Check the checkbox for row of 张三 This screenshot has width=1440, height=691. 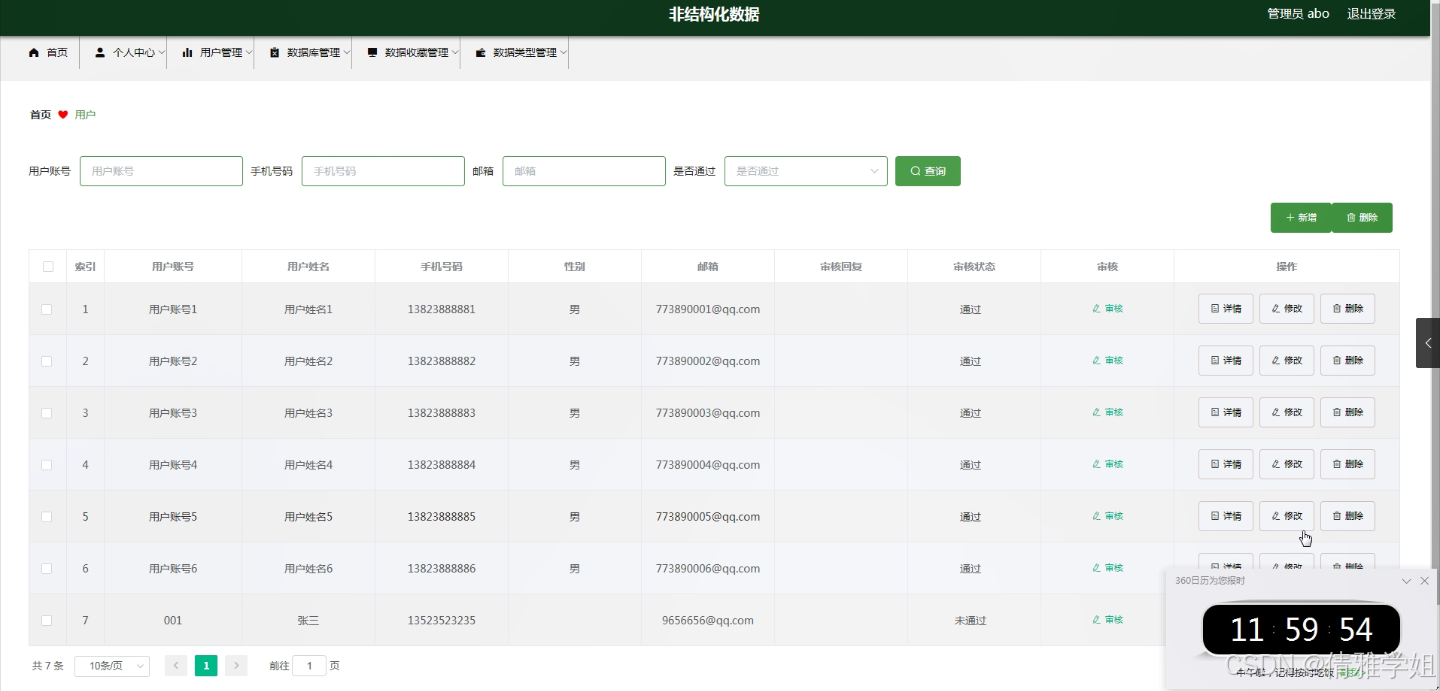(x=46, y=619)
